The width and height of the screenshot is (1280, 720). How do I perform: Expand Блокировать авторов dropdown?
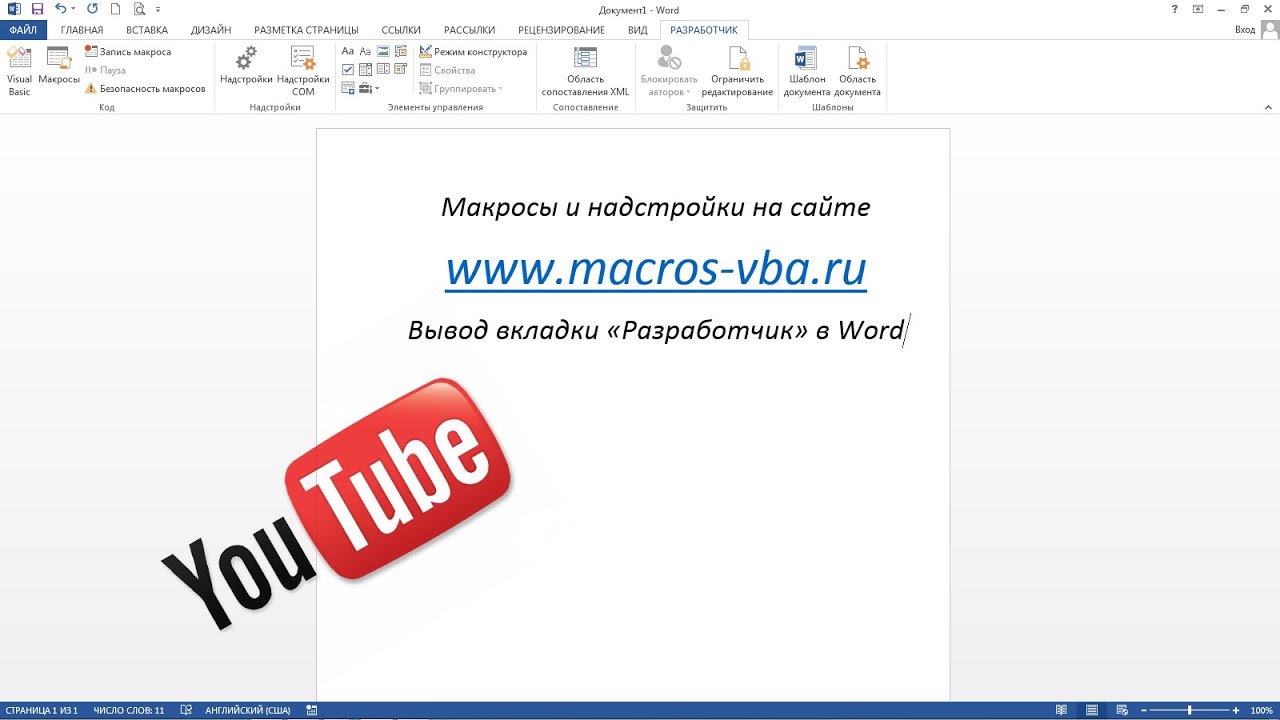[x=669, y=72]
